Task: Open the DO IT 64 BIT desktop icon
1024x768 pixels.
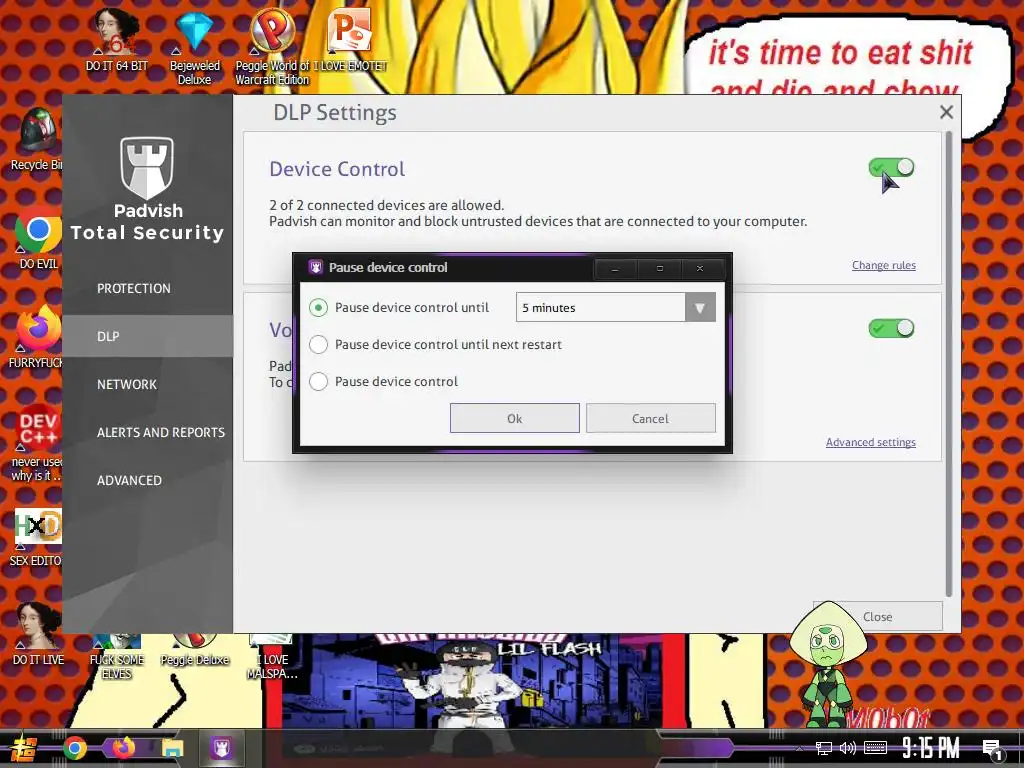Action: [x=116, y=40]
